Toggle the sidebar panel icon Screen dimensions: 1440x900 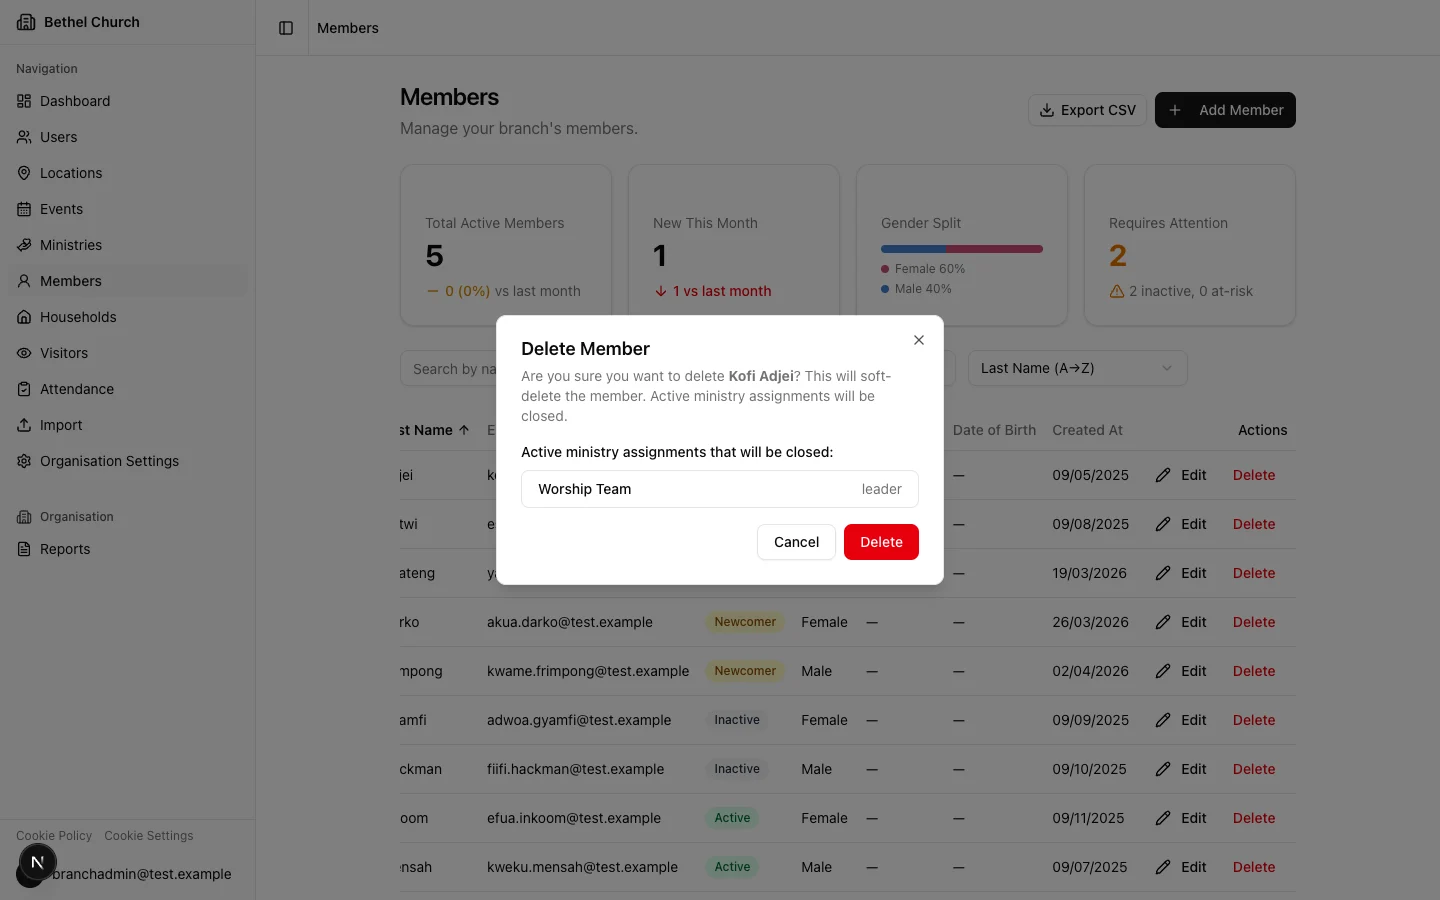(x=286, y=28)
